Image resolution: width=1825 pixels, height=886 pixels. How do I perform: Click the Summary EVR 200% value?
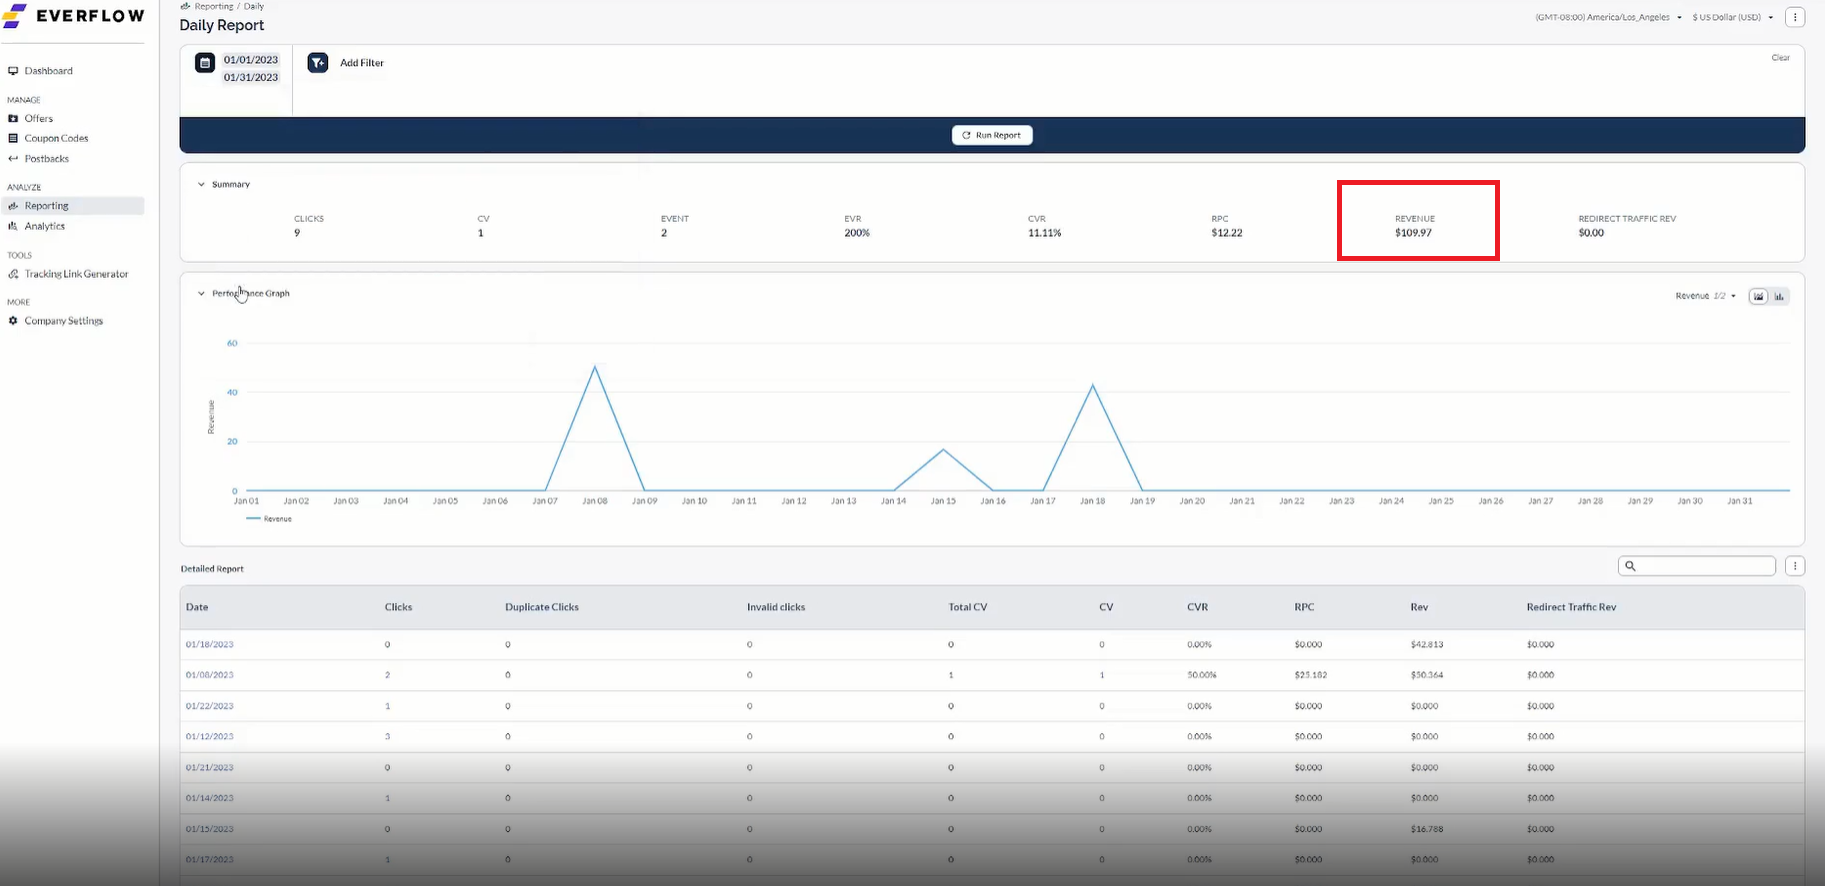857,233
